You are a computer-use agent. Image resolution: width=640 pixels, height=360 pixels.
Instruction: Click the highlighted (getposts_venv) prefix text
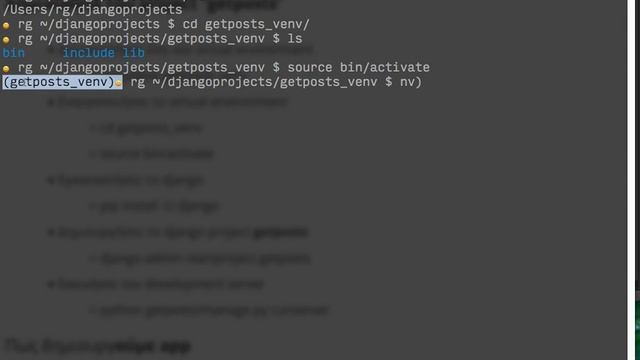[58, 82]
